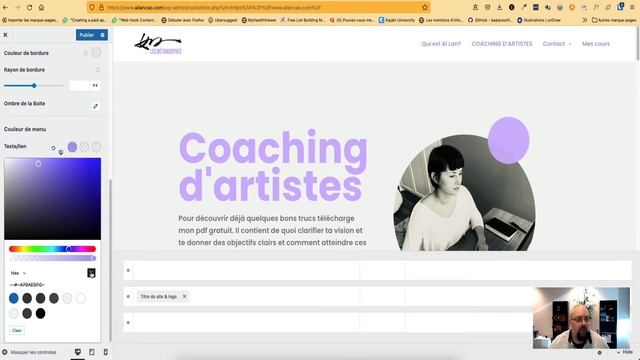640x360 pixels.
Task: Click the top header row settings gear
Action: point(128,270)
